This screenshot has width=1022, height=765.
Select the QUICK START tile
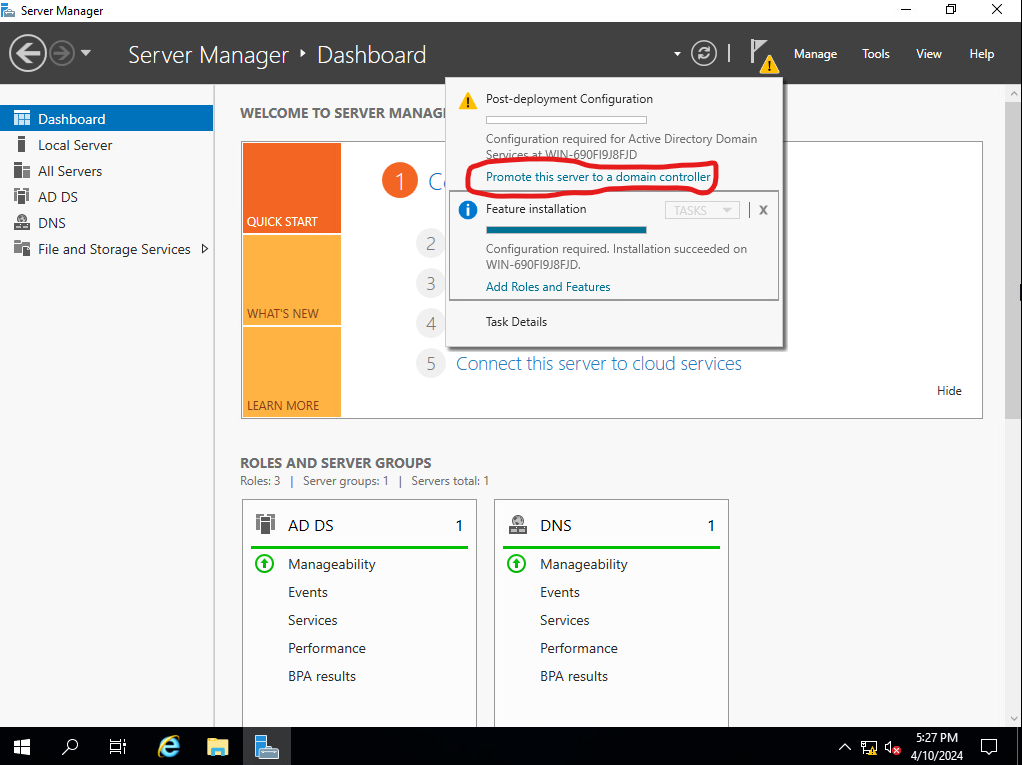tap(291, 188)
